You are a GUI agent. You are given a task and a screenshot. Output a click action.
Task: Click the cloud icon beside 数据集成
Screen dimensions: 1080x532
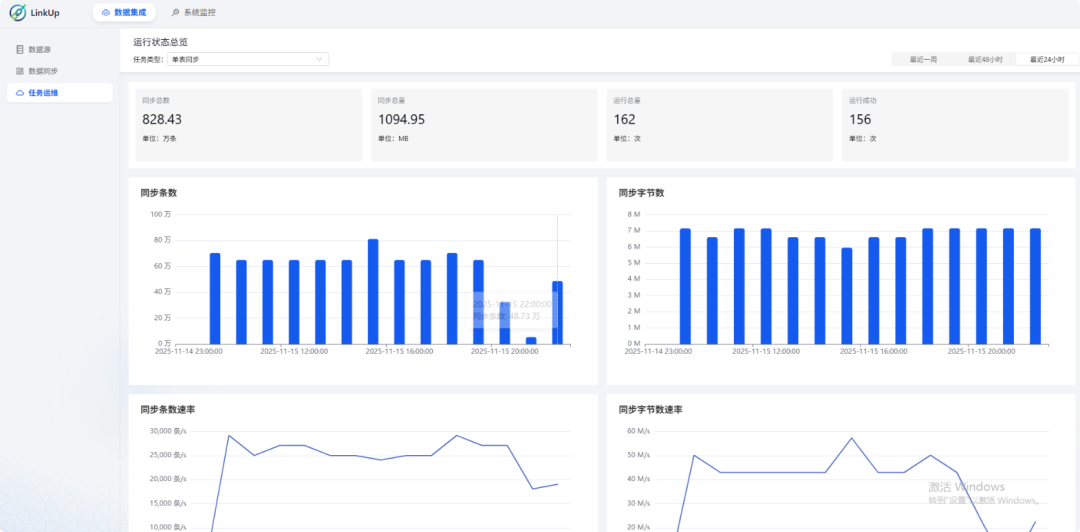click(x=105, y=12)
